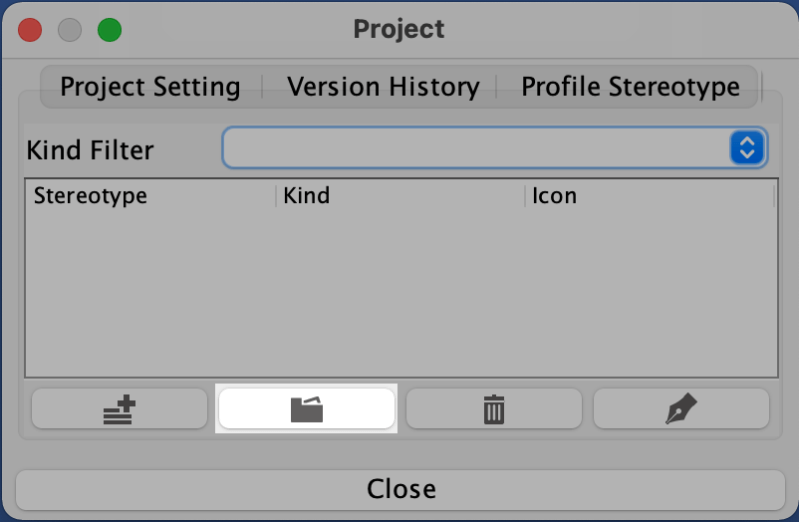
Task: Click the blue Kind Filter dropdown arrows
Action: coord(747,149)
